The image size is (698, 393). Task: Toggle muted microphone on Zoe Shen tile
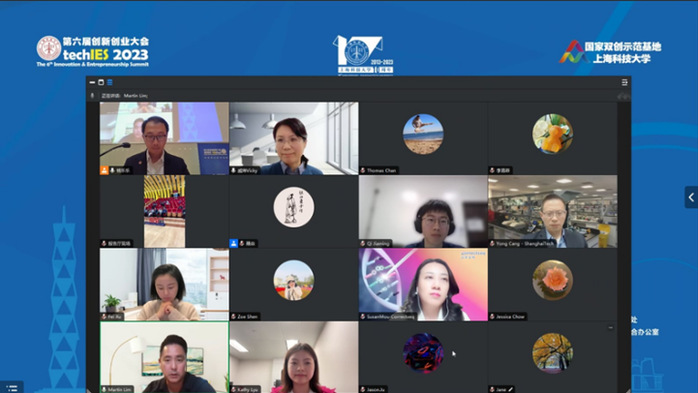pos(233,316)
